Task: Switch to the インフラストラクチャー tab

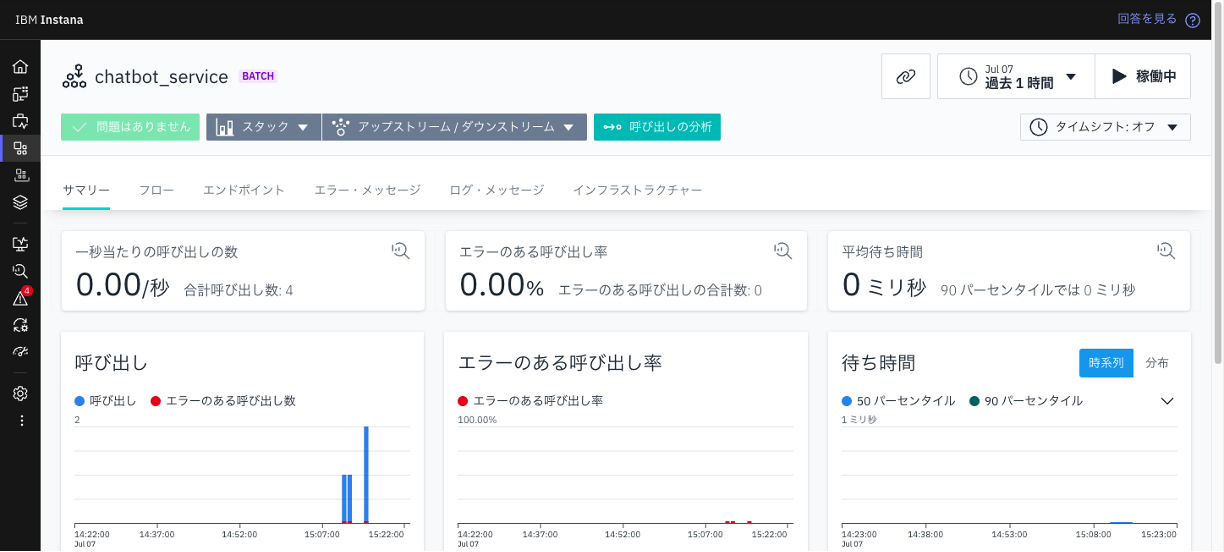Action: pos(637,190)
